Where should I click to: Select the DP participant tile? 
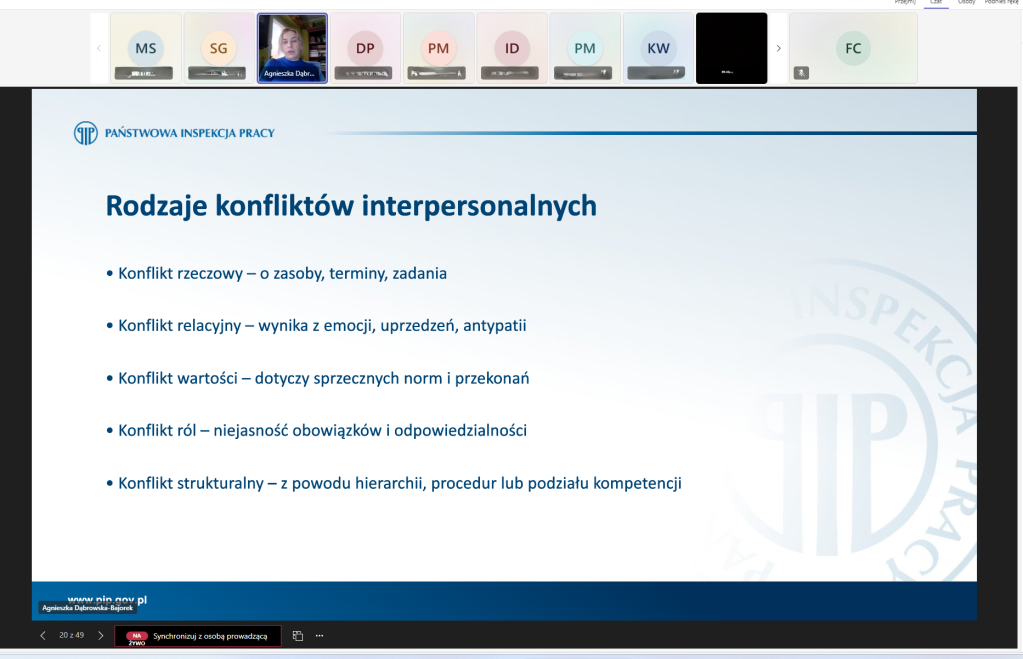tap(365, 48)
